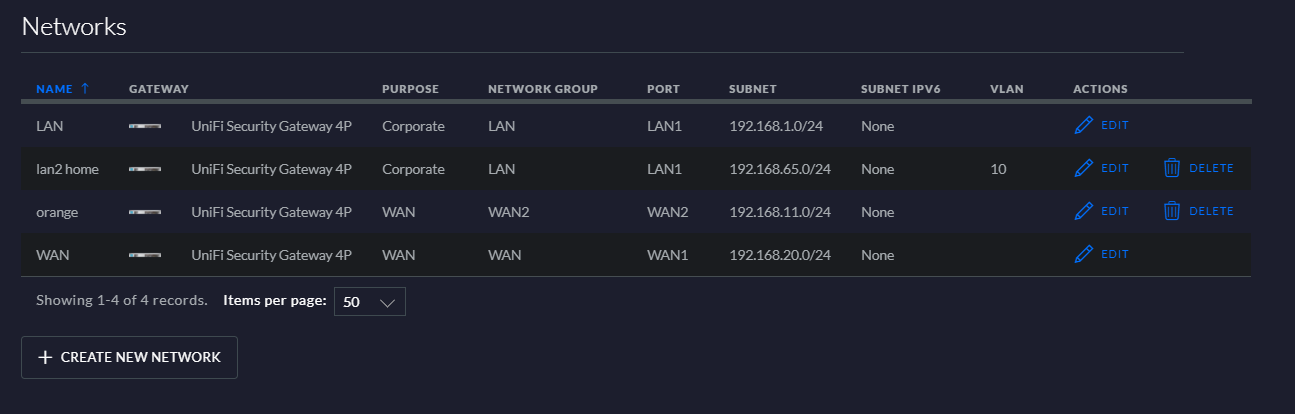Click the pencil icon for lan2 home
The height and width of the screenshot is (414, 1295).
tap(1083, 169)
